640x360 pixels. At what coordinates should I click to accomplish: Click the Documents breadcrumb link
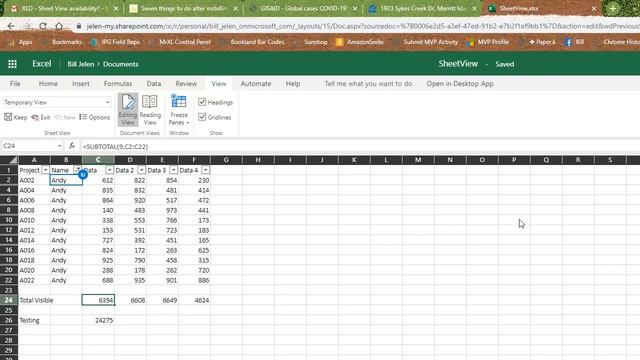point(120,64)
